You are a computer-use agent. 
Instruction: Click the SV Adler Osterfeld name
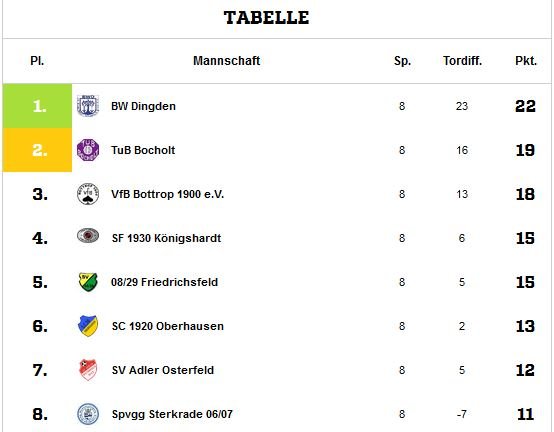pyautogui.click(x=163, y=370)
